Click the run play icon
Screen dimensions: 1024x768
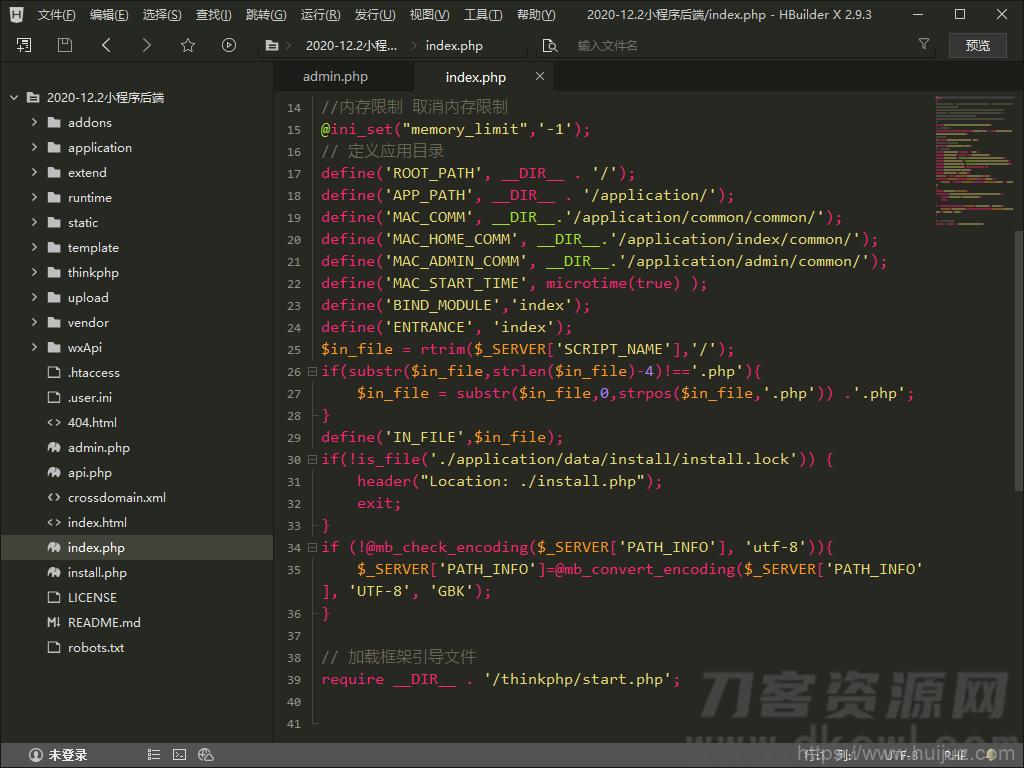coord(229,45)
